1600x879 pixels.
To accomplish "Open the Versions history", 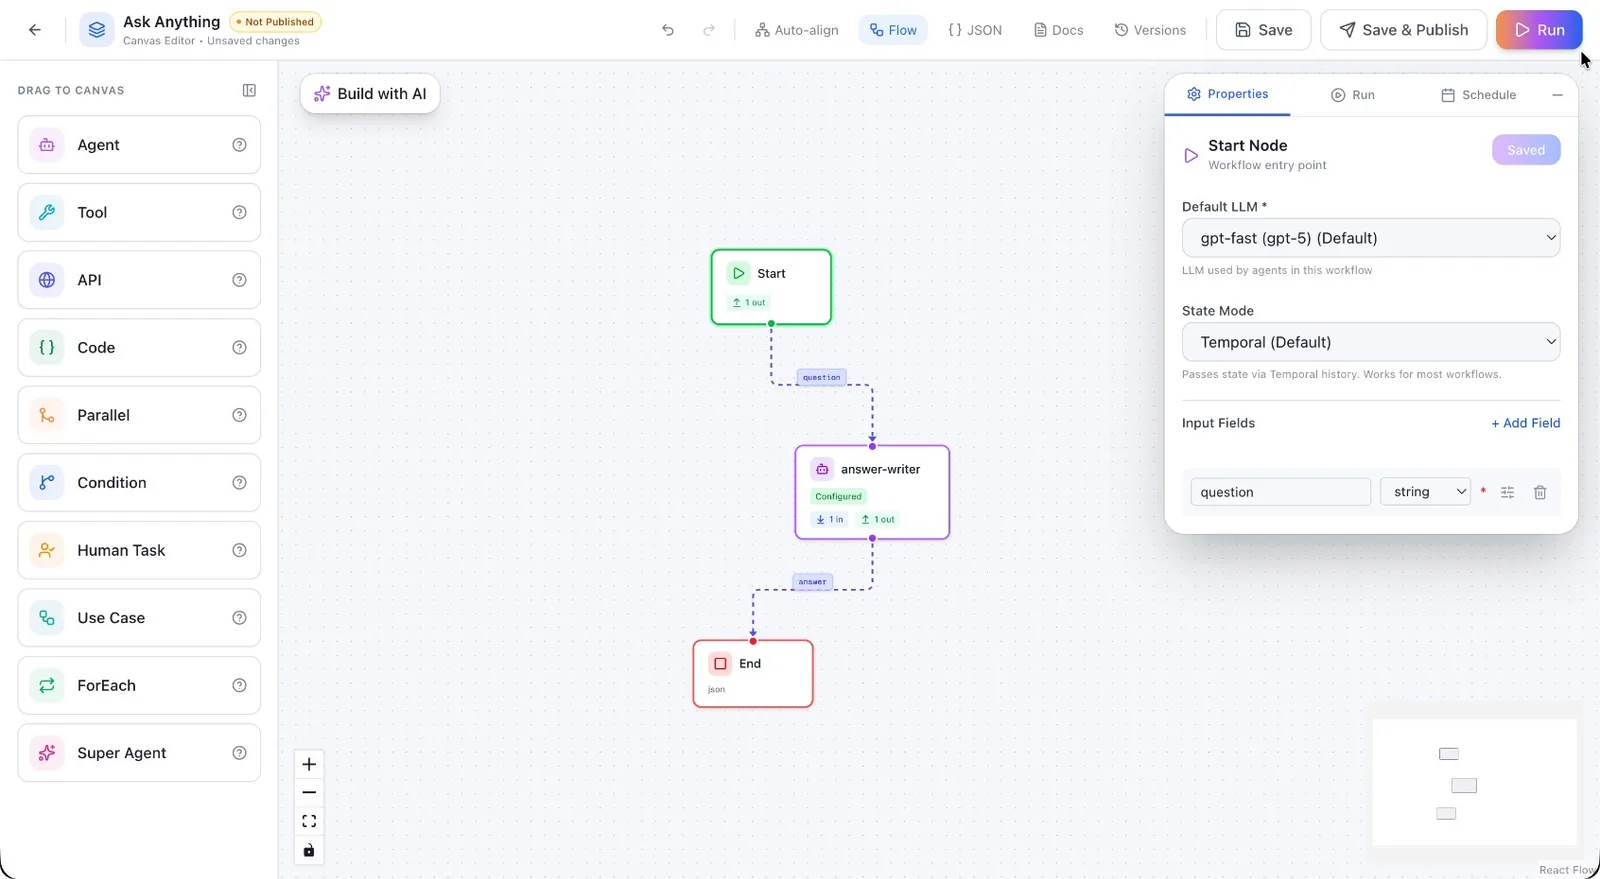I will point(1150,30).
